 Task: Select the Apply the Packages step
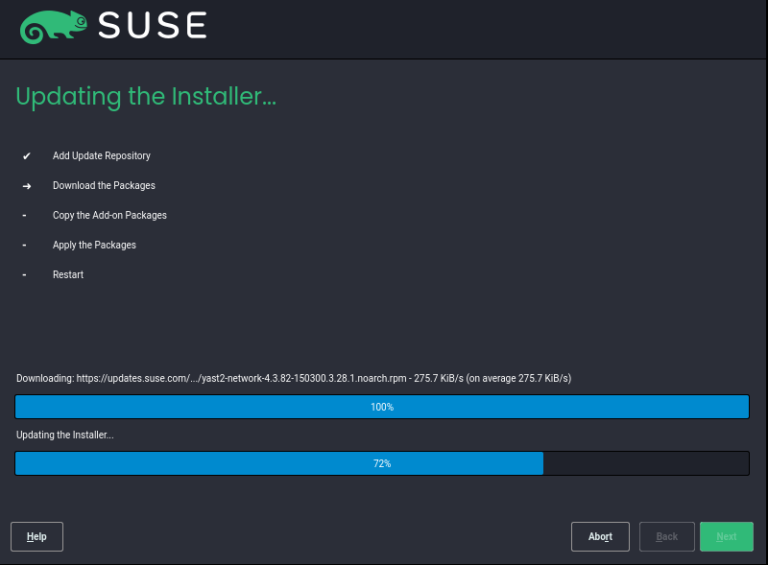(94, 245)
